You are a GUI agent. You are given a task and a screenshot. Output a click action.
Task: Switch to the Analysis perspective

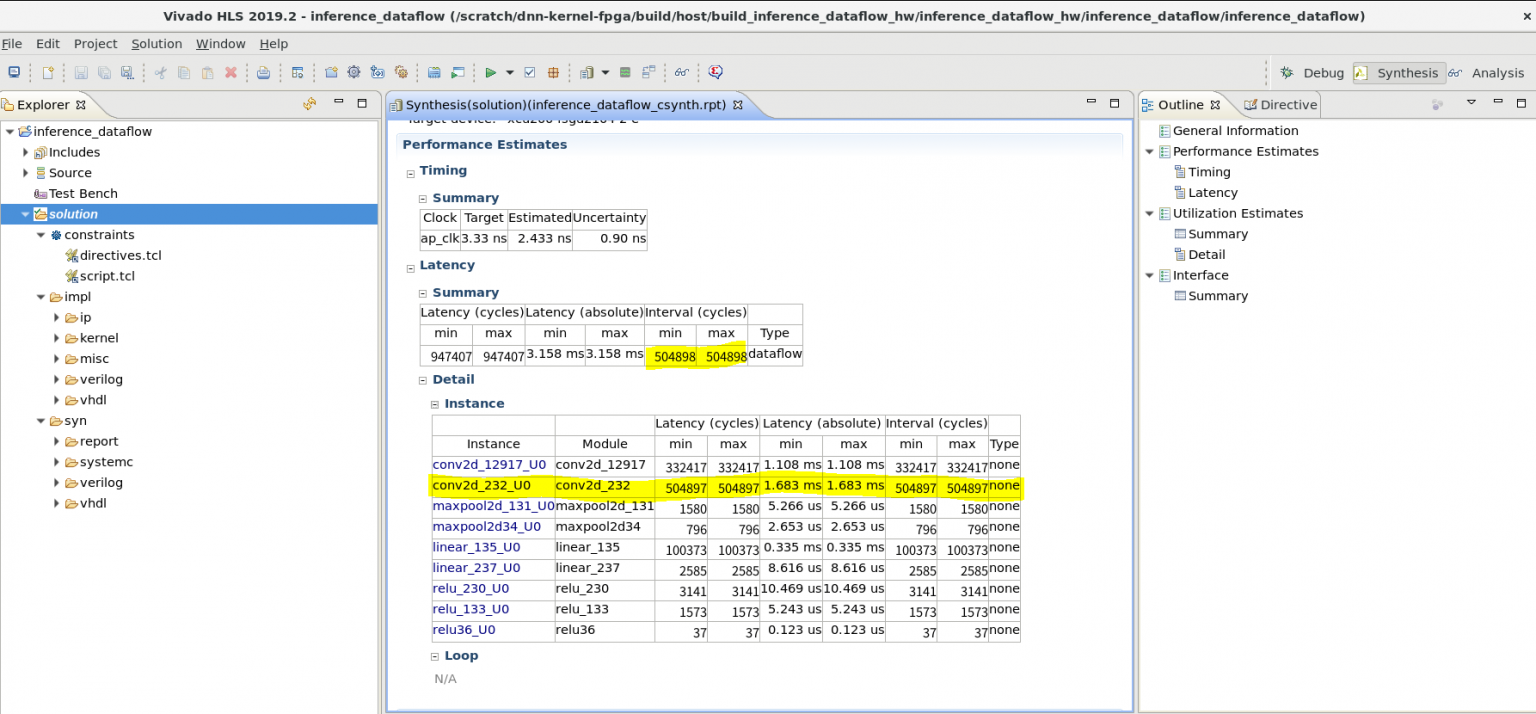point(1486,73)
